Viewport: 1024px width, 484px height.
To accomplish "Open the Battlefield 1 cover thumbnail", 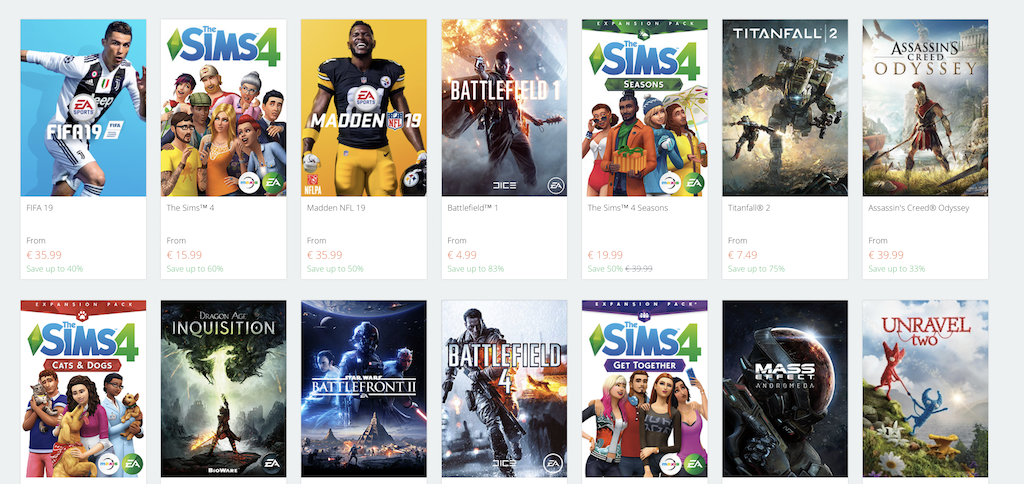I will pos(504,108).
